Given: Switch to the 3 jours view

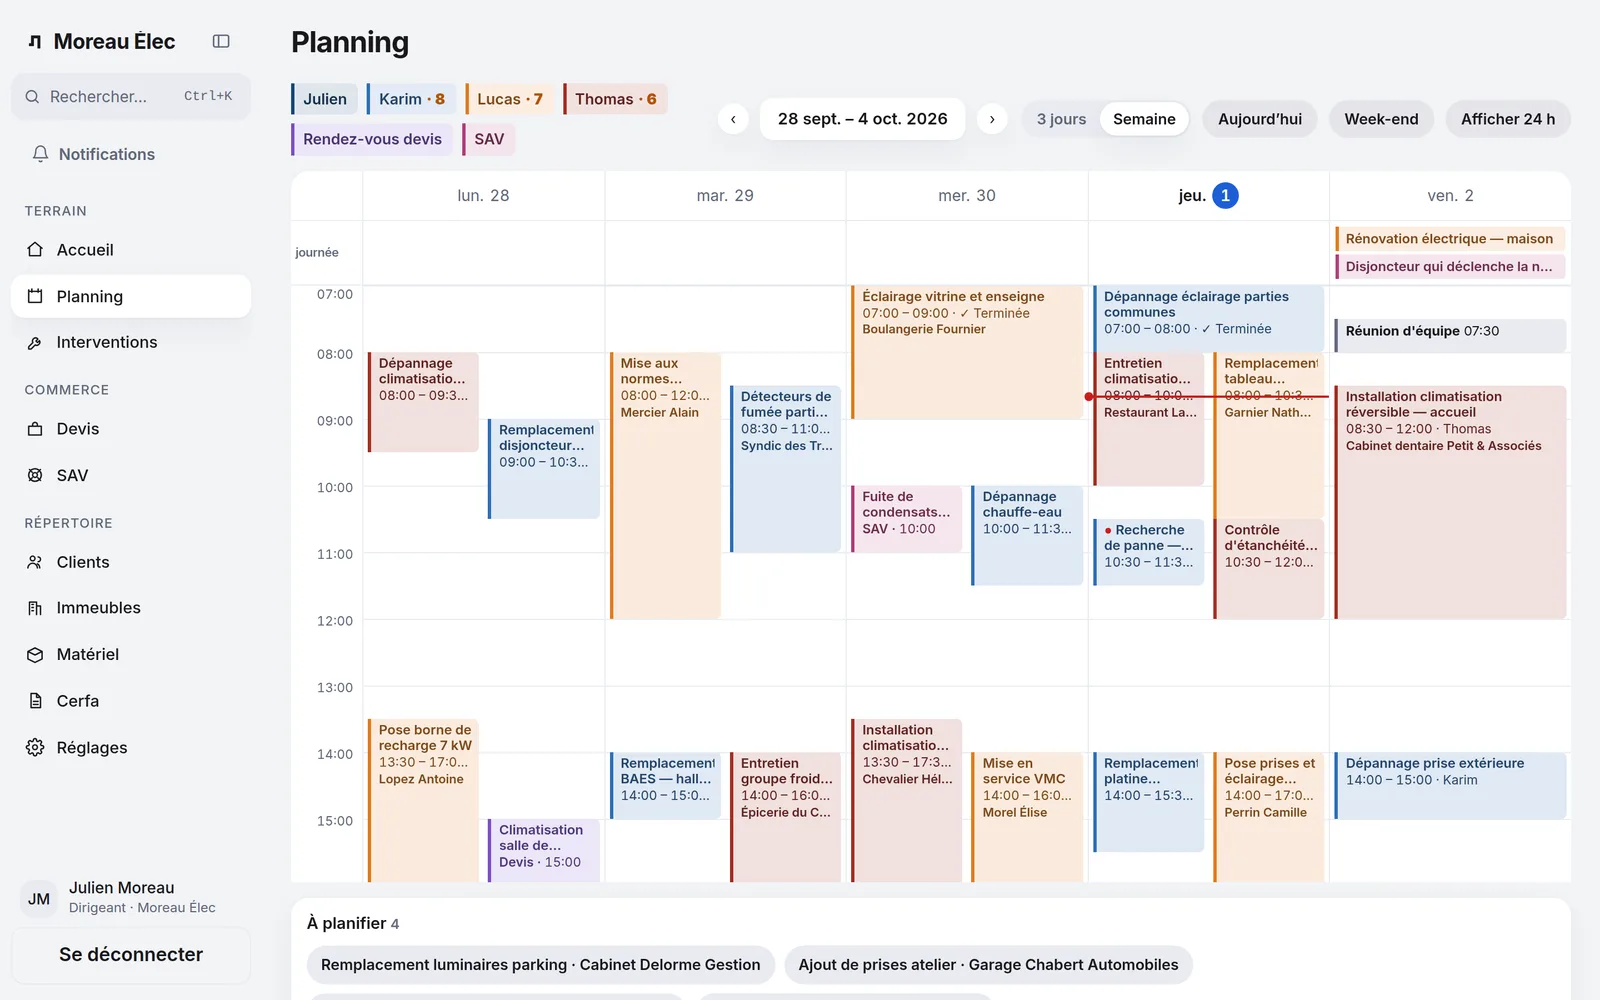Looking at the screenshot, I should pos(1061,119).
